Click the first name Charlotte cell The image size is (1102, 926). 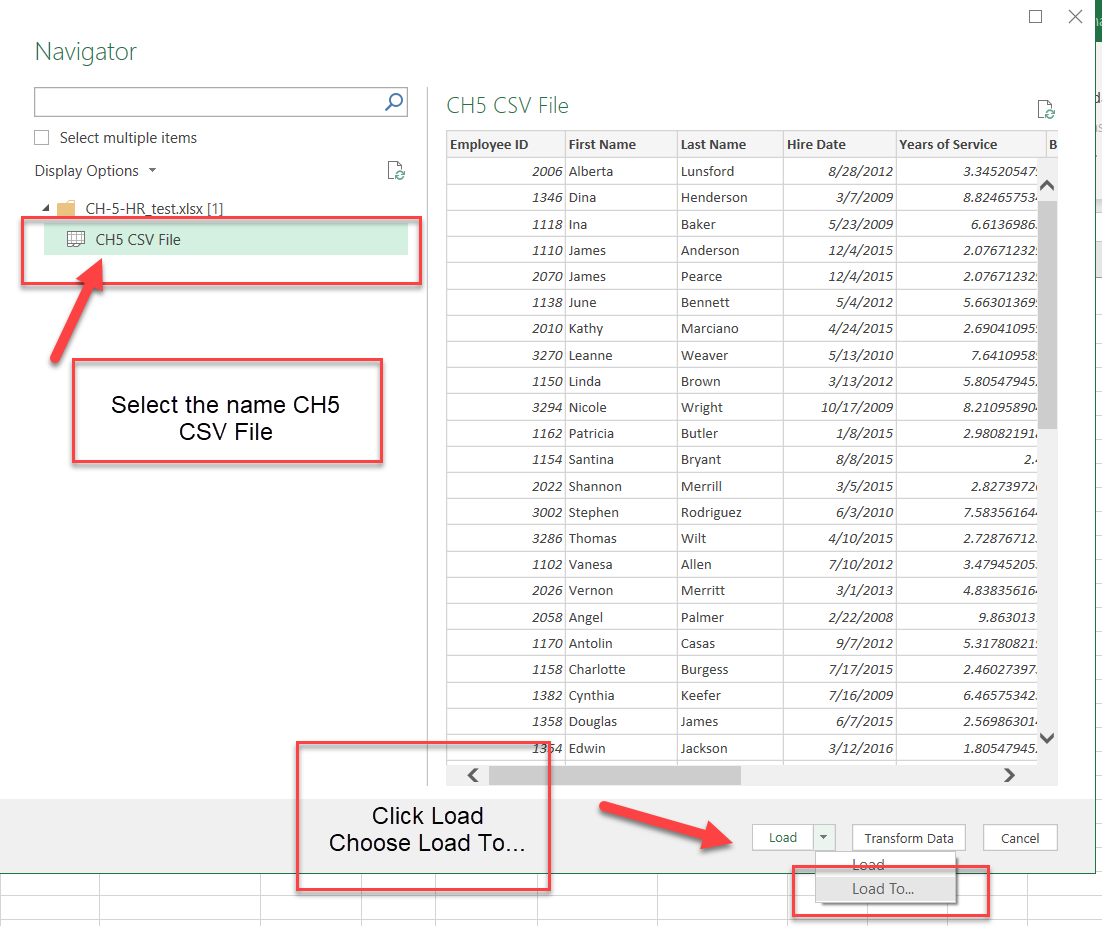coord(621,670)
